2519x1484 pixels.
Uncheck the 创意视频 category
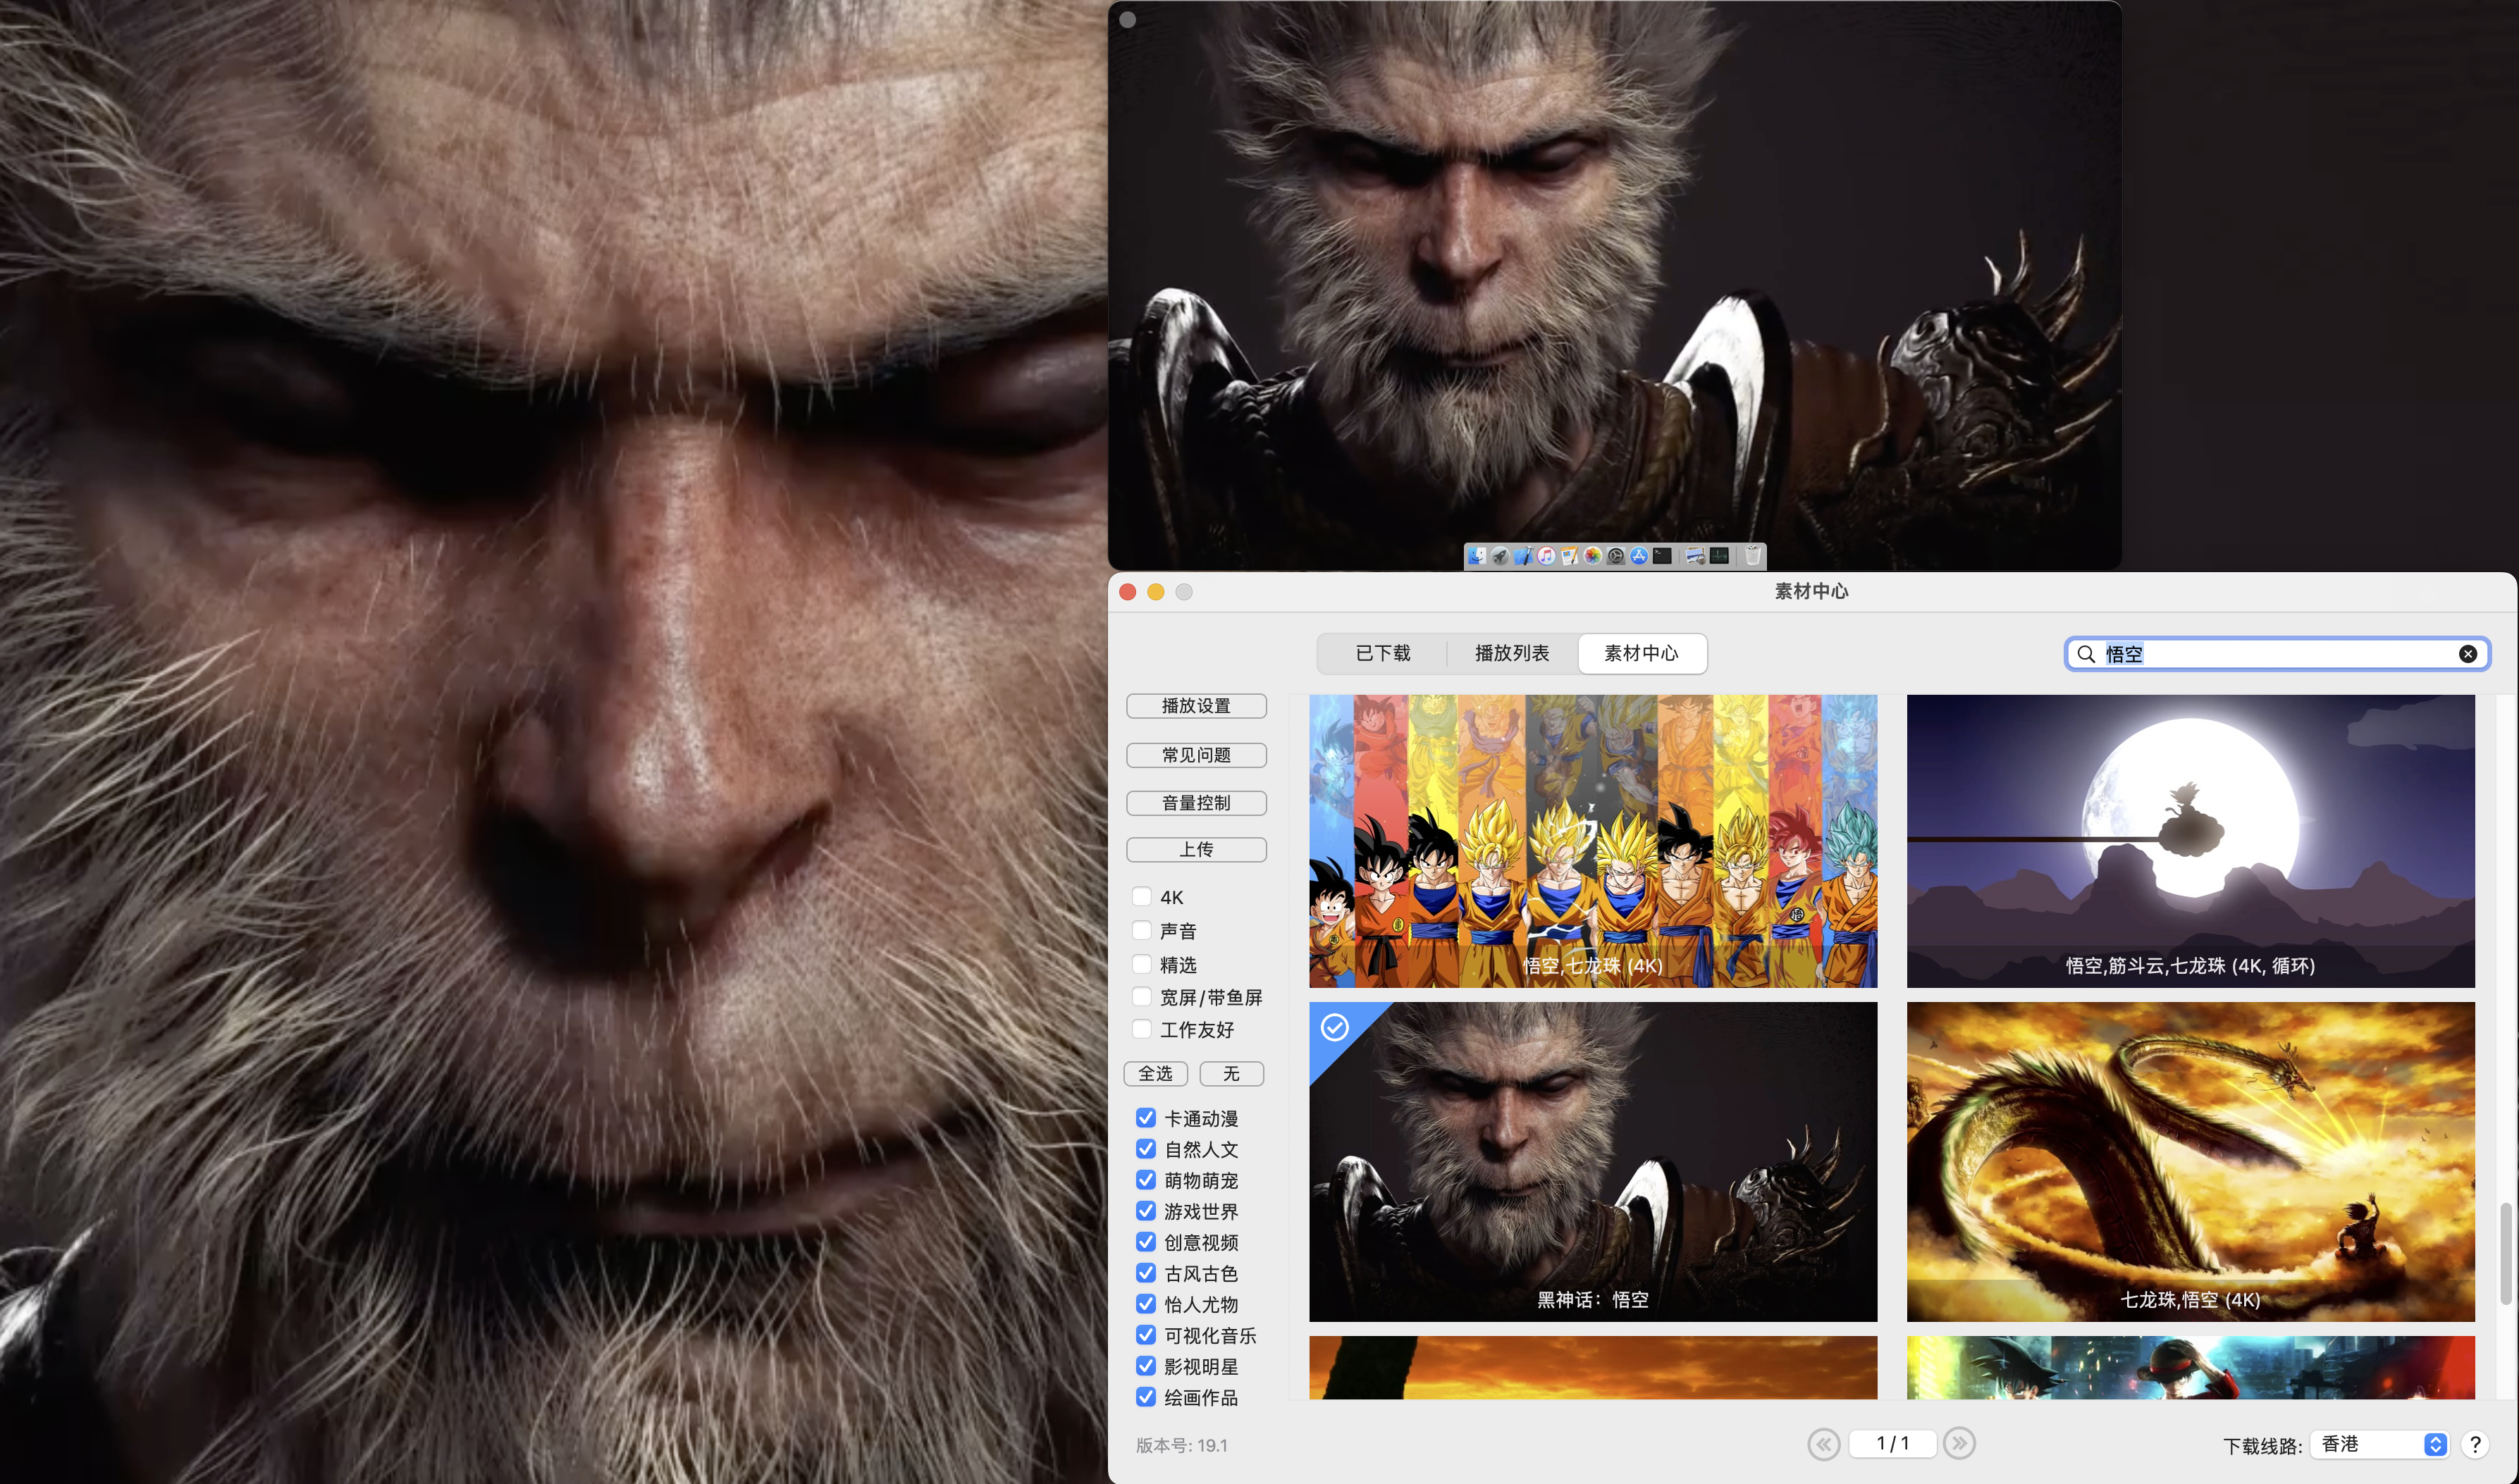click(1146, 1242)
